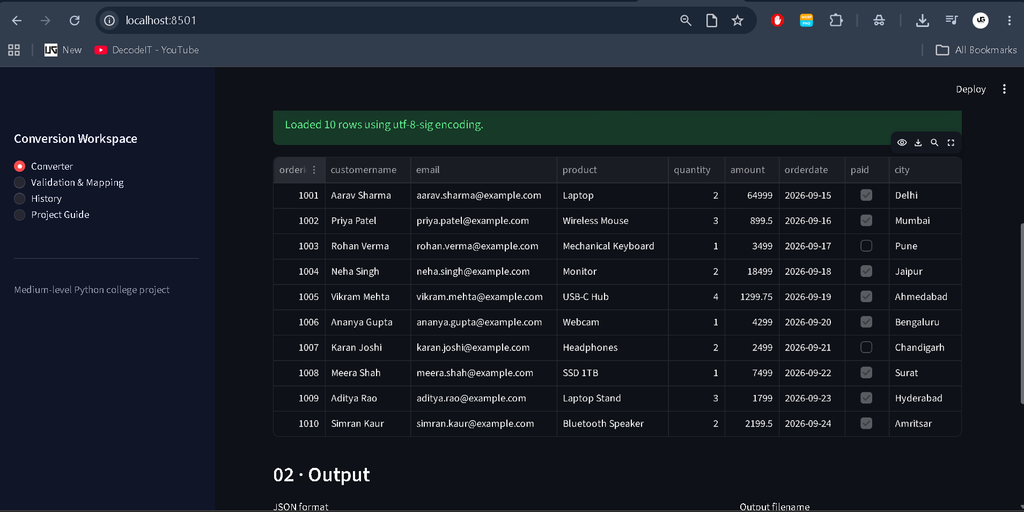Sort by product column header
This screenshot has width=1024, height=512.
pyautogui.click(x=613, y=170)
